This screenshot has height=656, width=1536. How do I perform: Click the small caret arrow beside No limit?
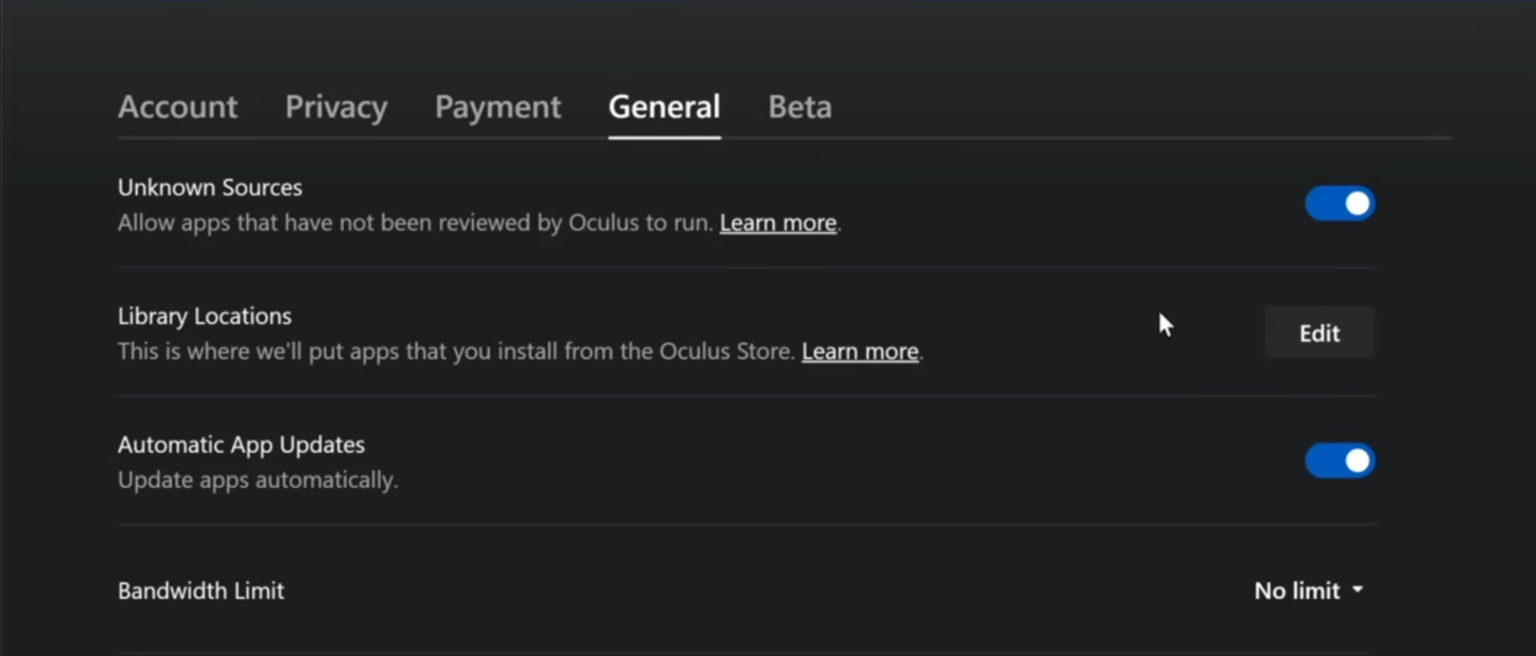pos(1358,591)
